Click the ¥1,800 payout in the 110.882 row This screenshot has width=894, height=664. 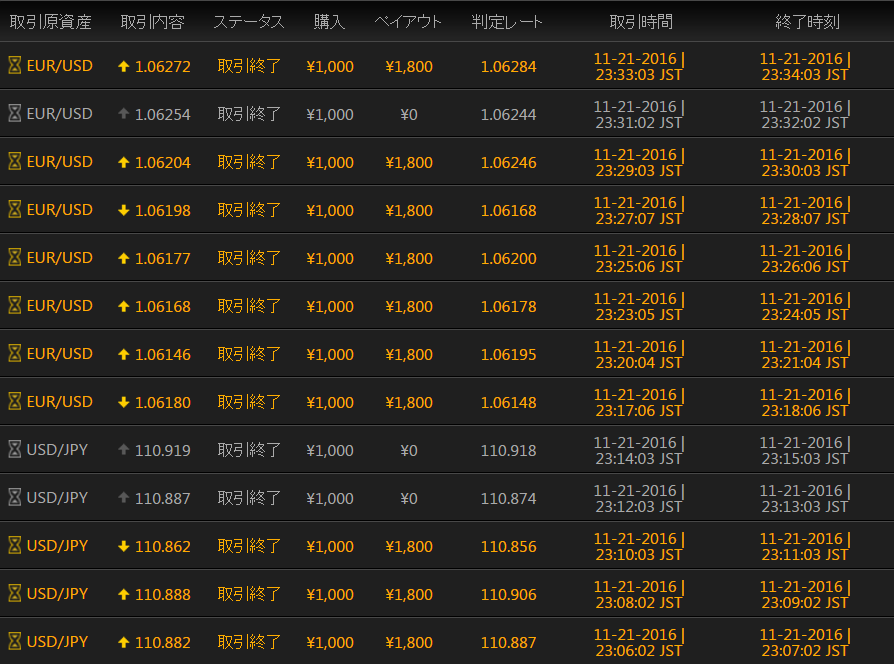(x=409, y=642)
